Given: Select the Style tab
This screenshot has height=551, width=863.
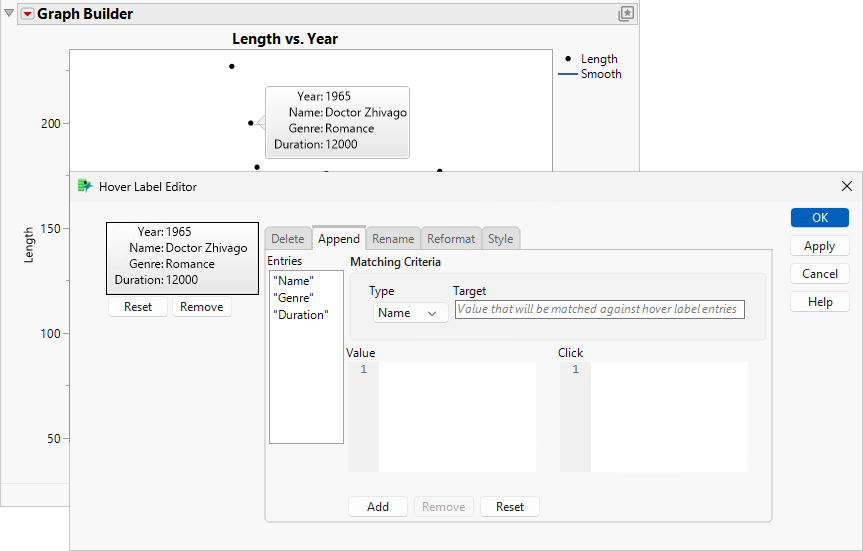Looking at the screenshot, I should [x=501, y=239].
